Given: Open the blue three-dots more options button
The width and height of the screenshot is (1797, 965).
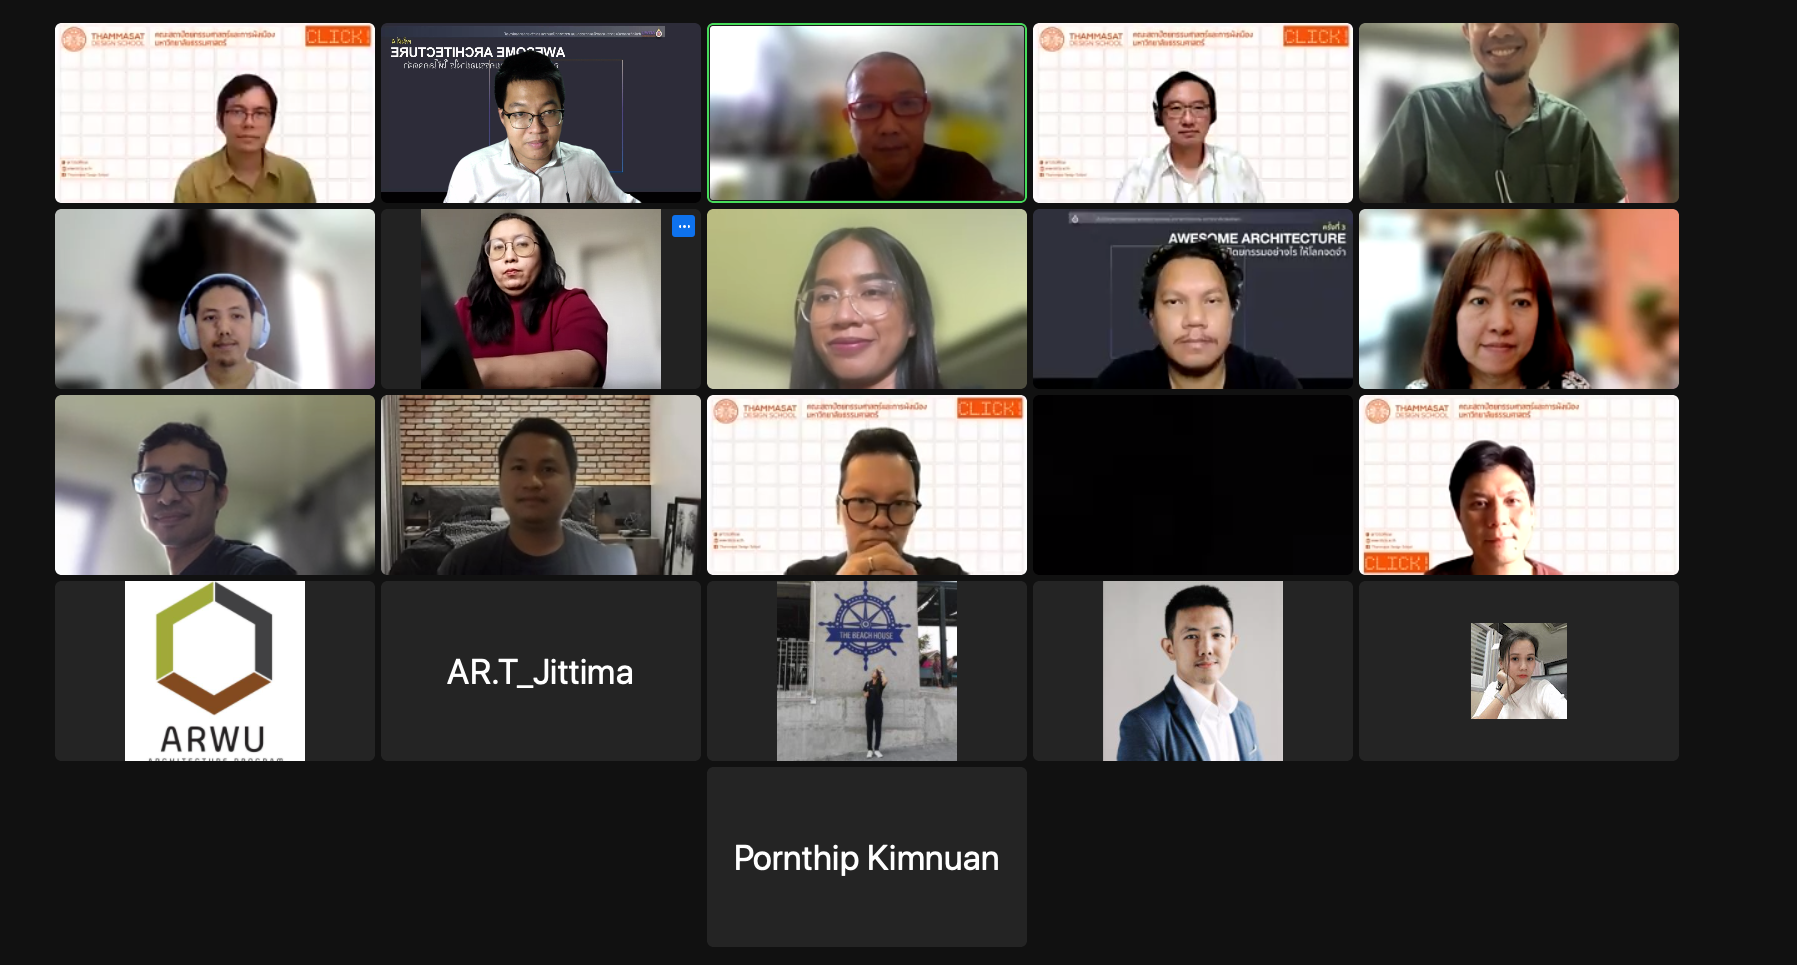Looking at the screenshot, I should (683, 226).
